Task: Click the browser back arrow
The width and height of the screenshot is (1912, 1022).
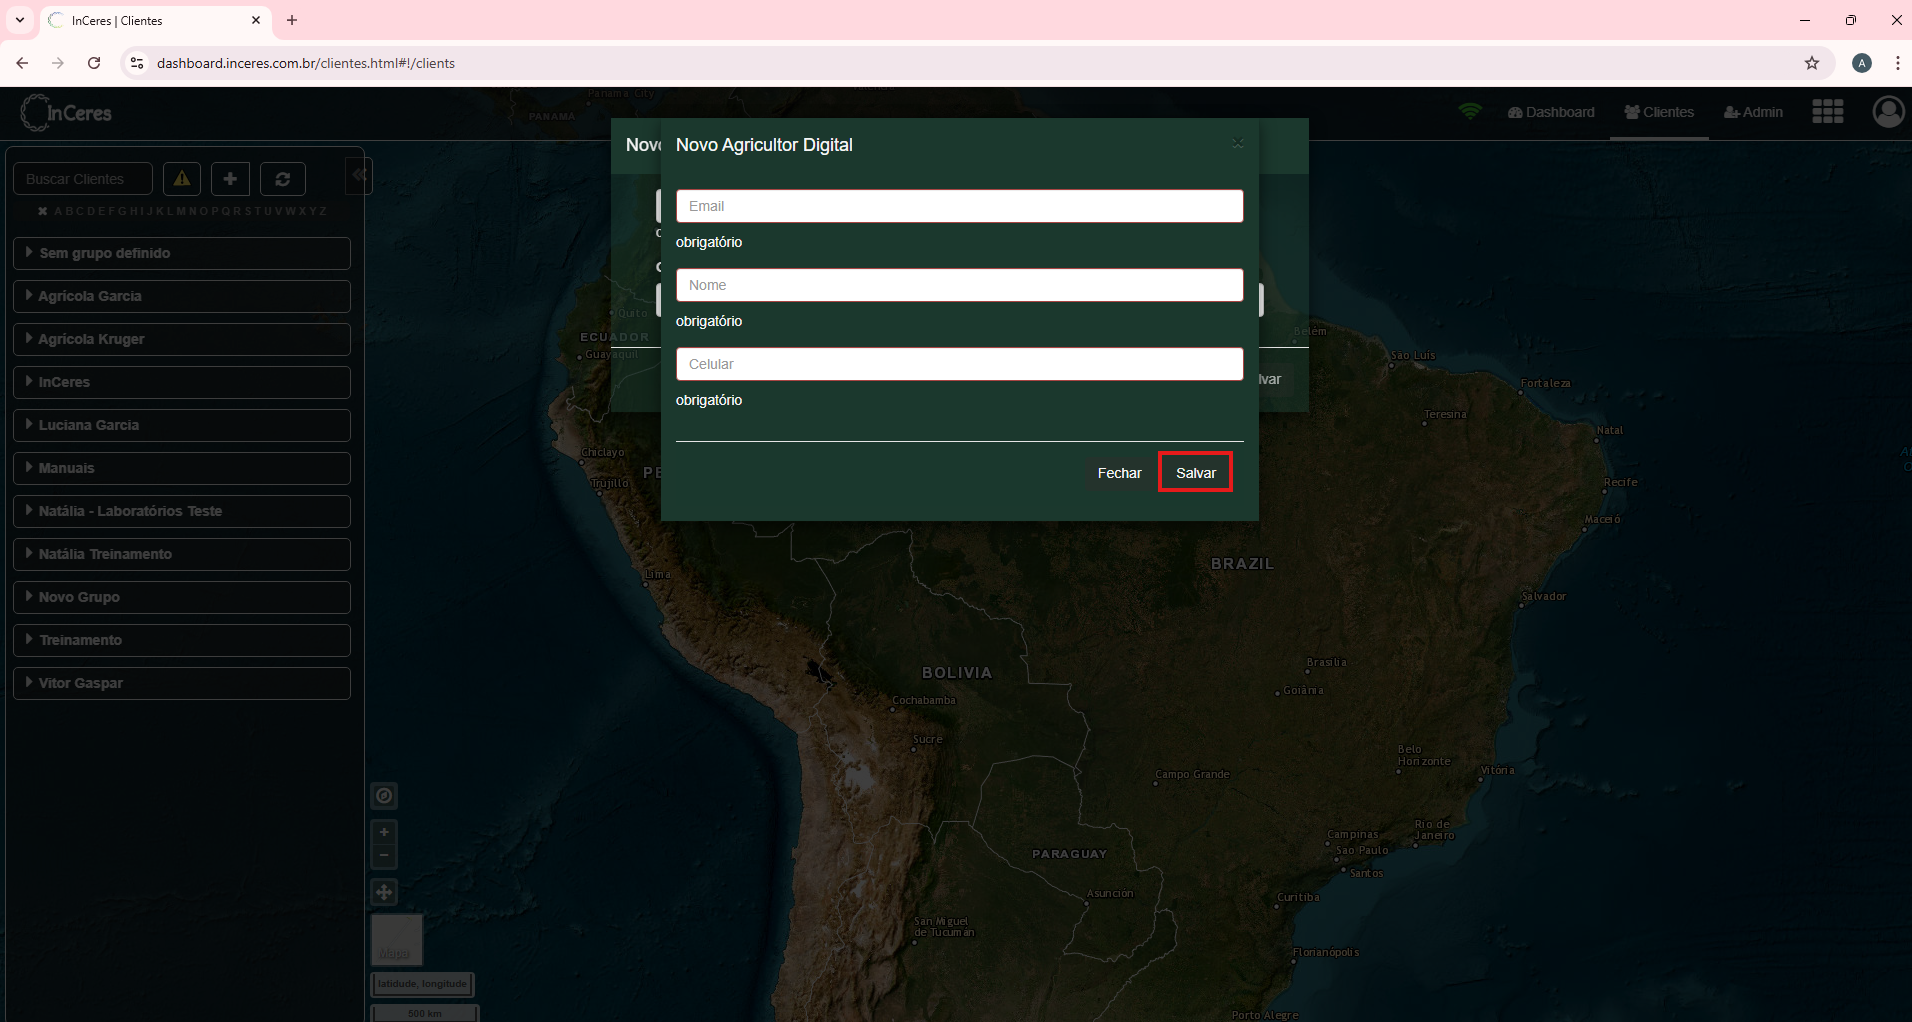Action: click(x=22, y=63)
